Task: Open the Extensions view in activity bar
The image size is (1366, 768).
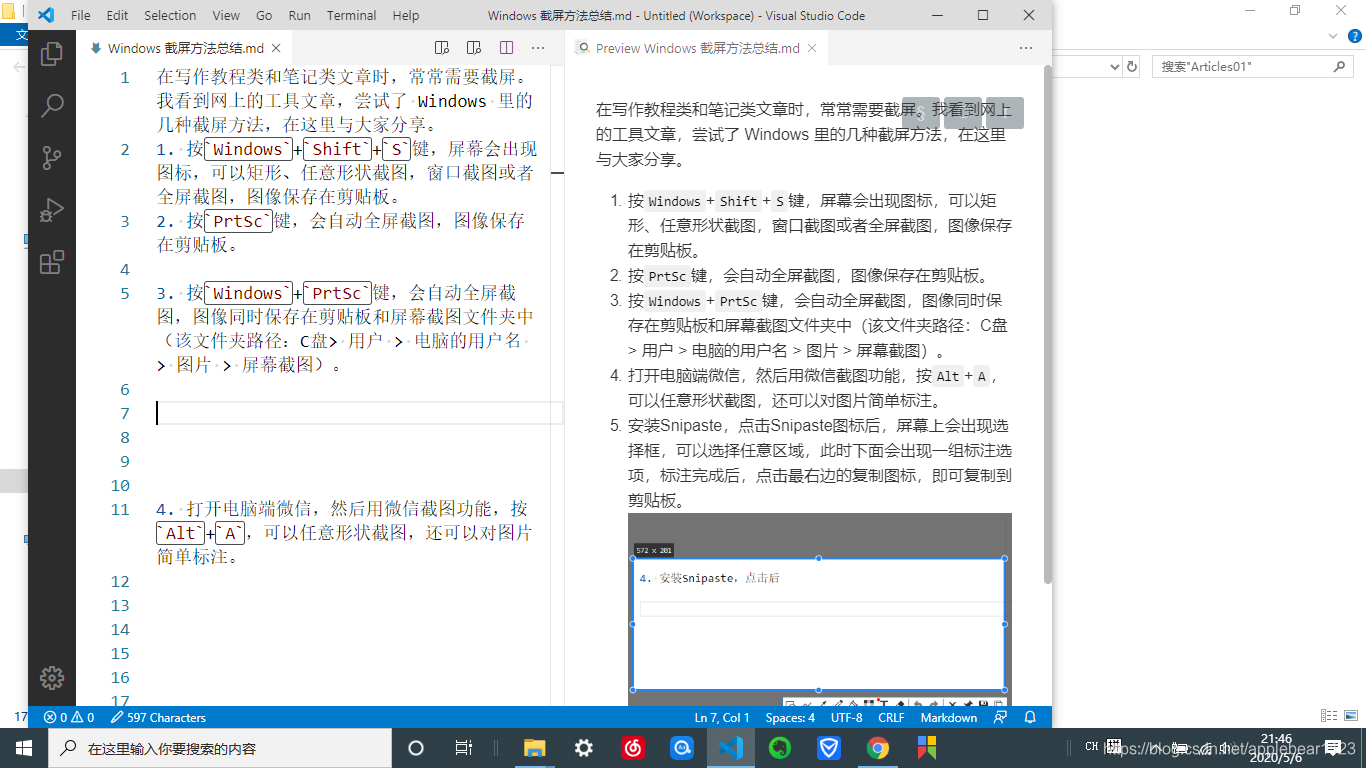Action: point(51,262)
